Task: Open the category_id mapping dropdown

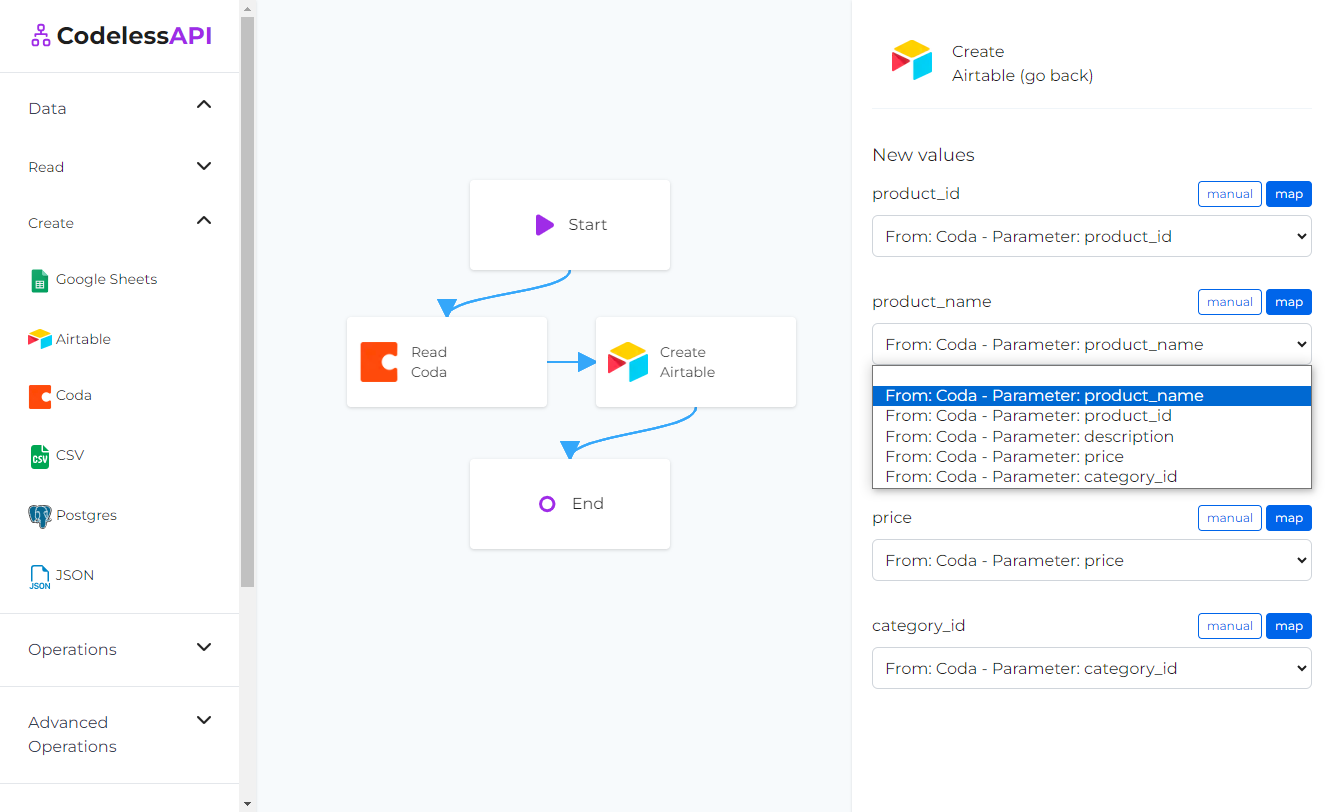Action: click(x=1092, y=668)
